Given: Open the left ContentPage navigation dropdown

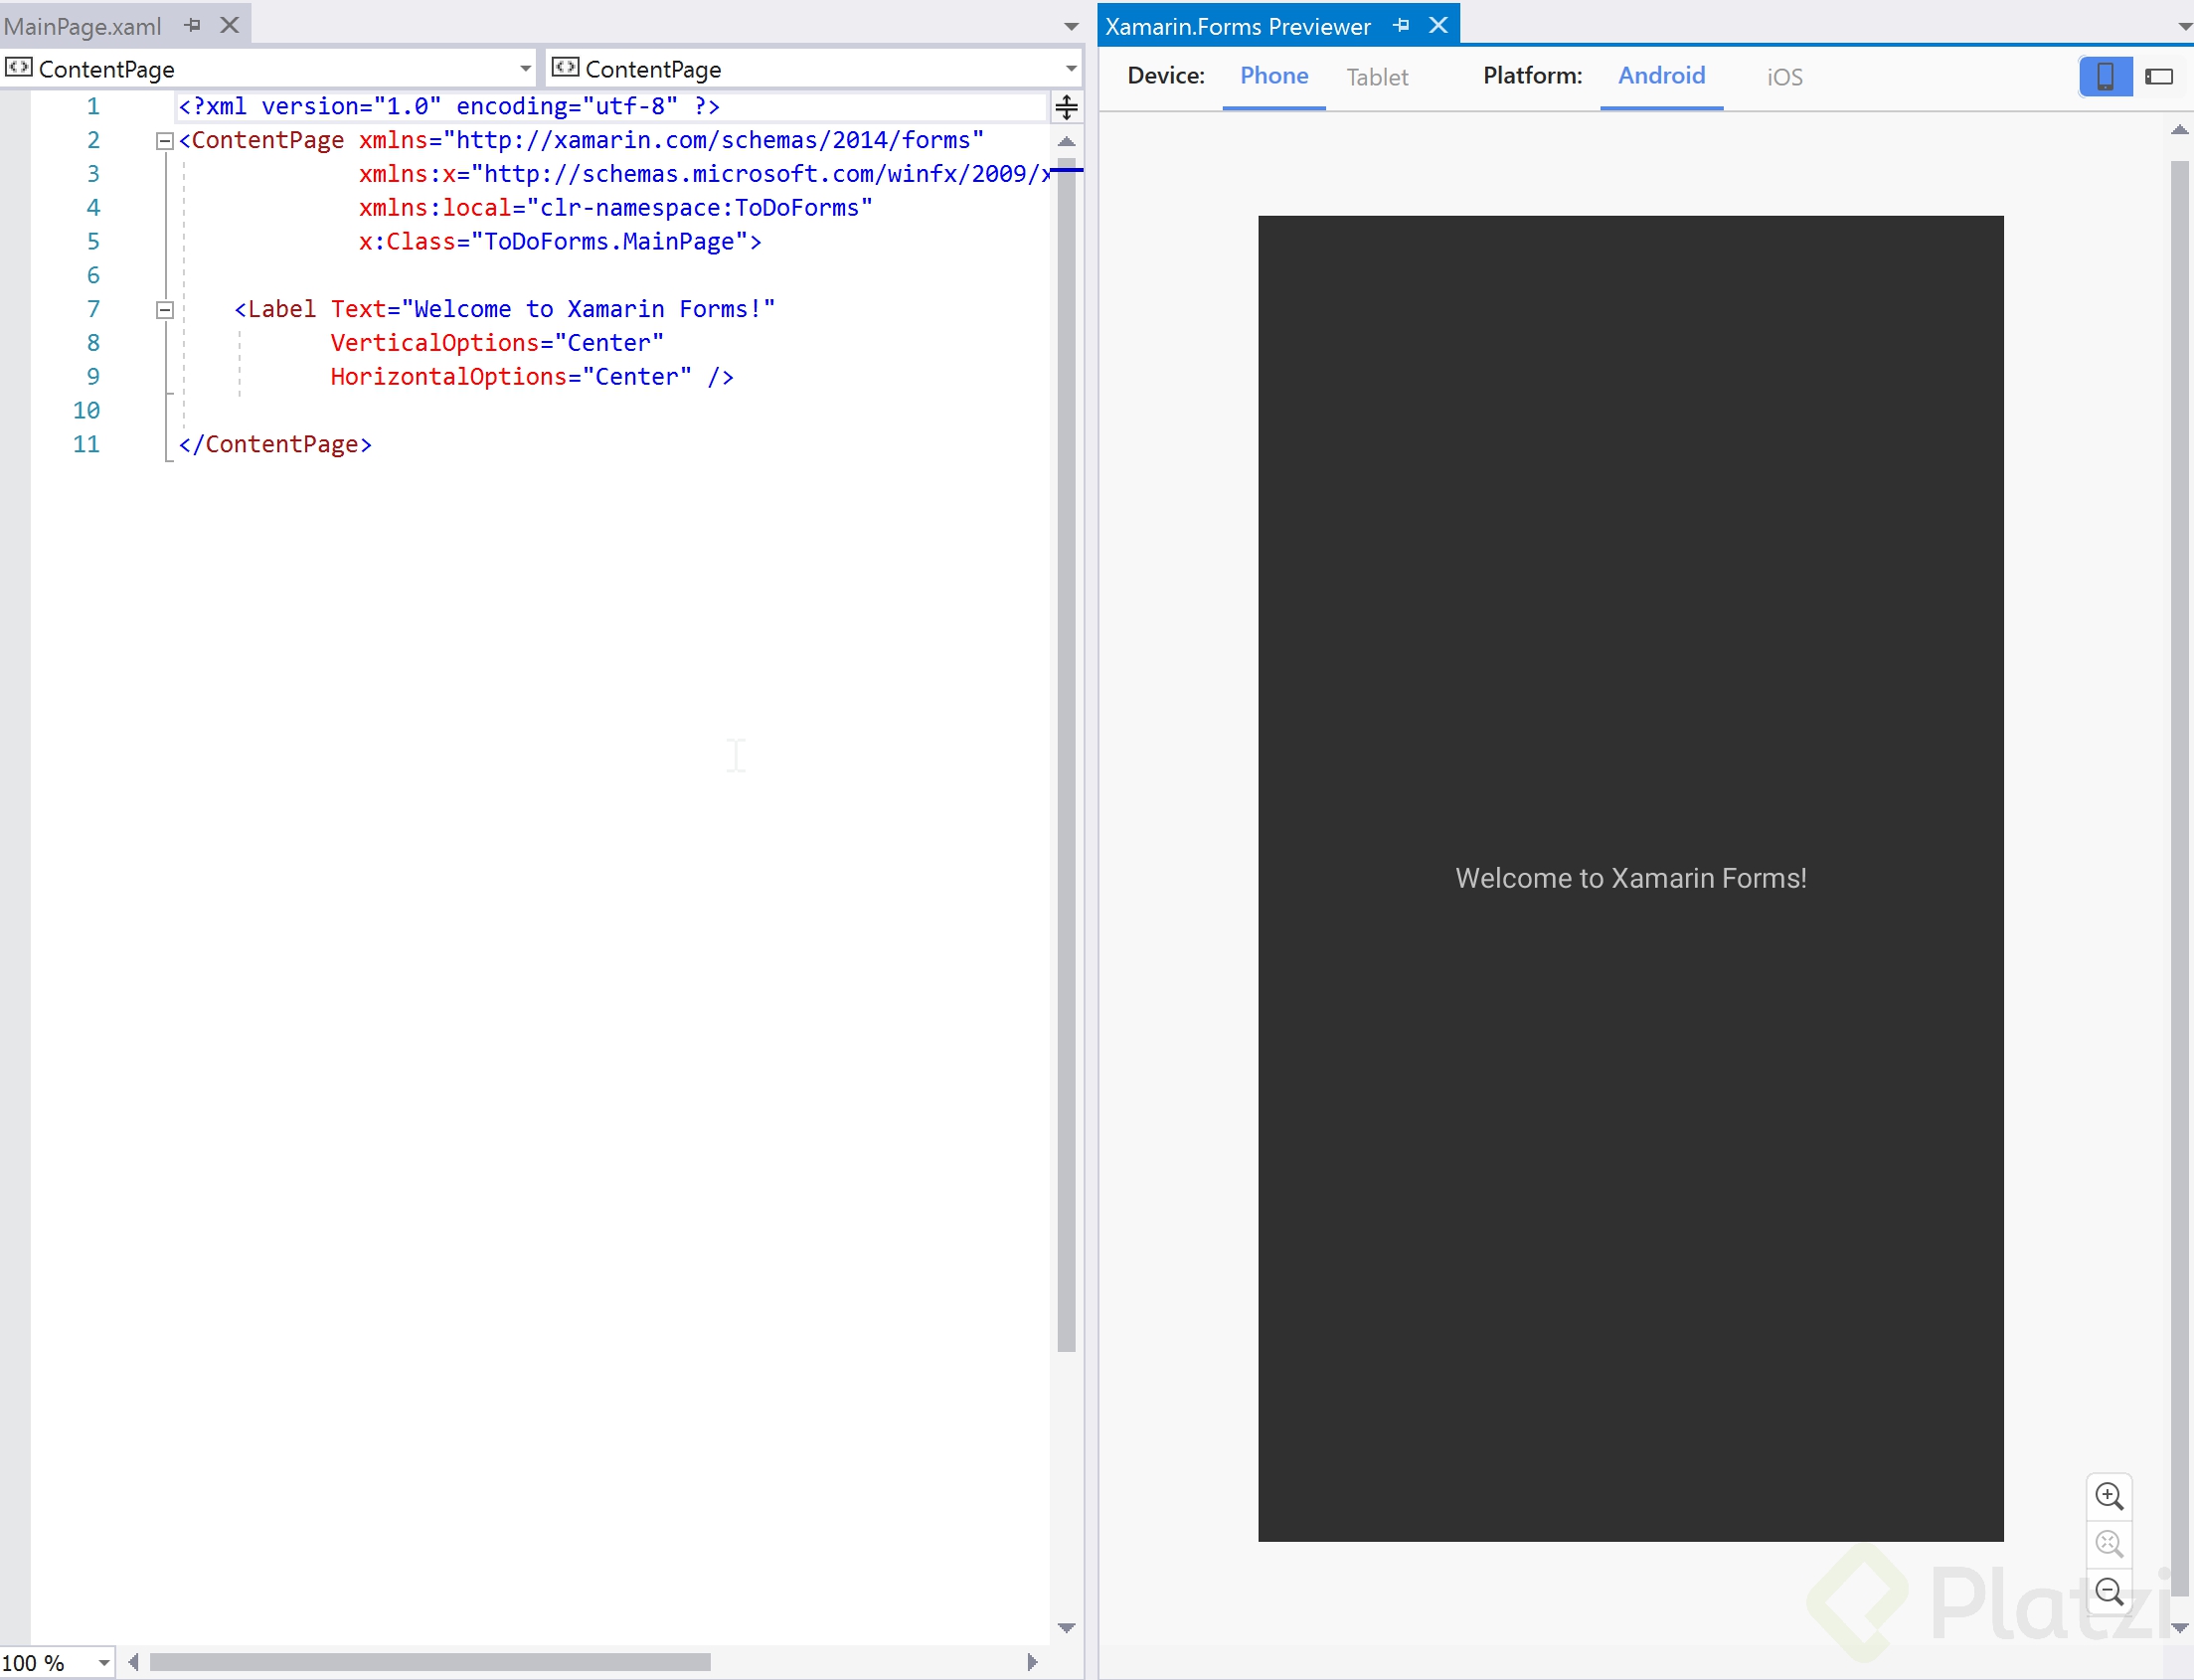Looking at the screenshot, I should (269, 69).
